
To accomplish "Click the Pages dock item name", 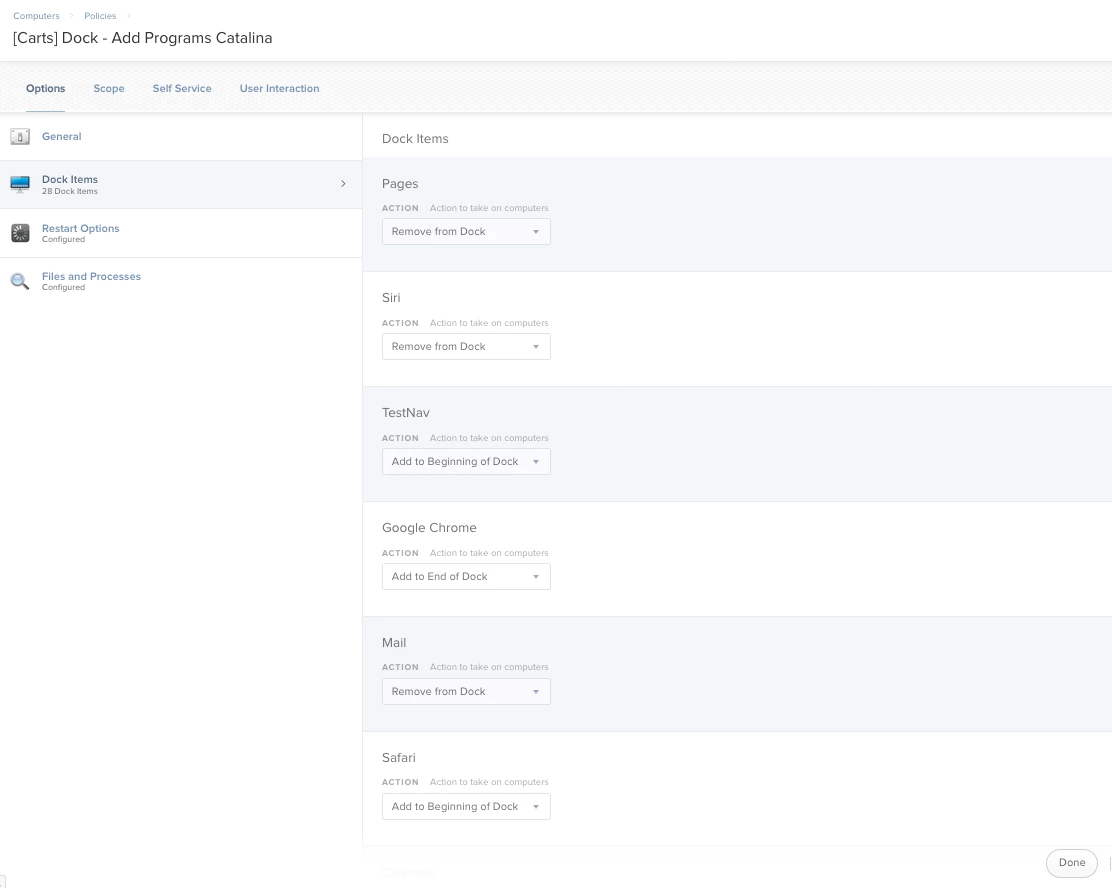I will 400,184.
